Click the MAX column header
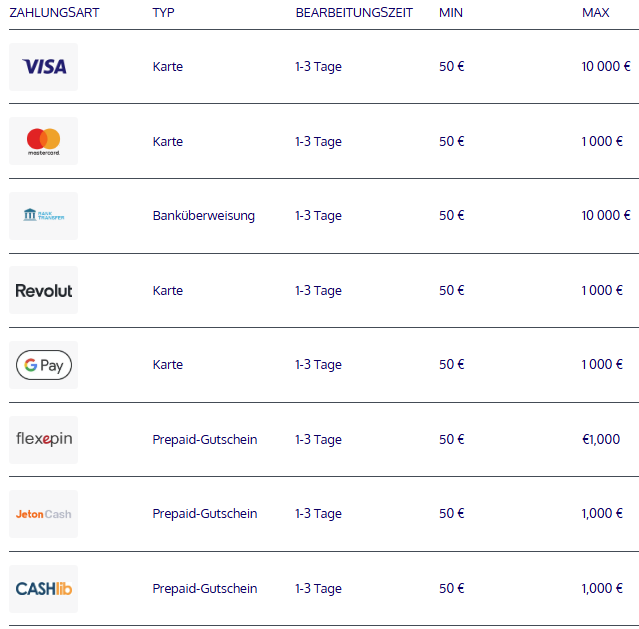The image size is (639, 629). coord(596,13)
